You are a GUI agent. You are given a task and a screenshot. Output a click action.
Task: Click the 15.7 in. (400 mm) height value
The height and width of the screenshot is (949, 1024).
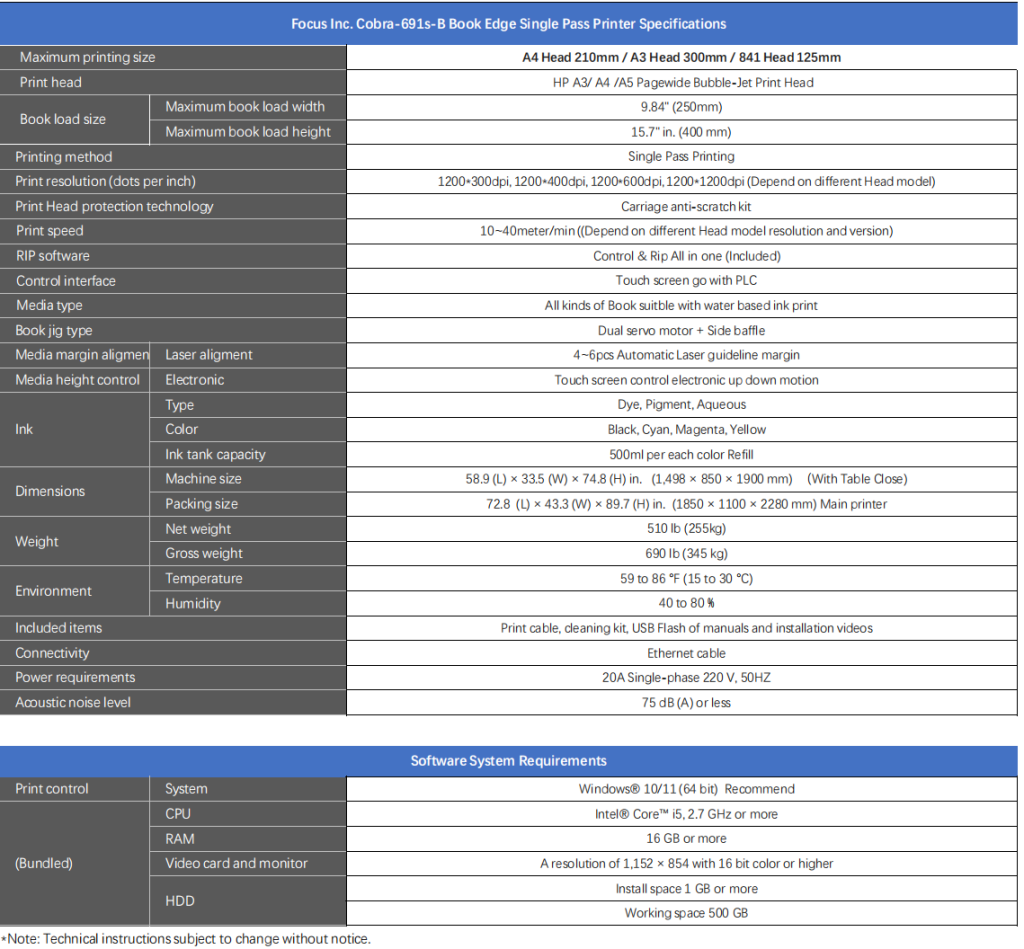click(x=681, y=132)
